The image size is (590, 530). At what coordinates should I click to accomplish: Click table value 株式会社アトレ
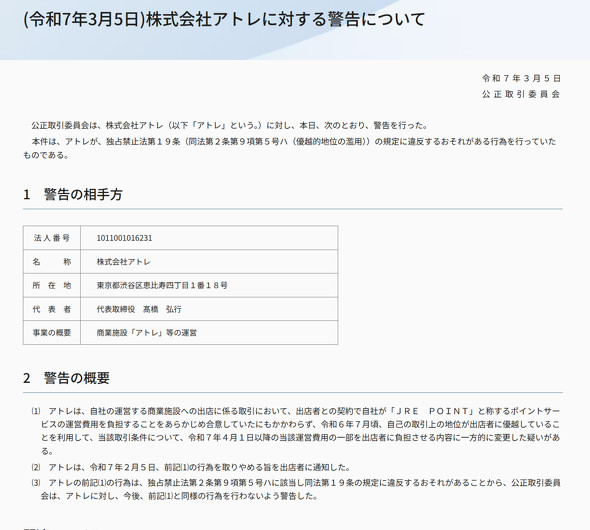(123, 262)
